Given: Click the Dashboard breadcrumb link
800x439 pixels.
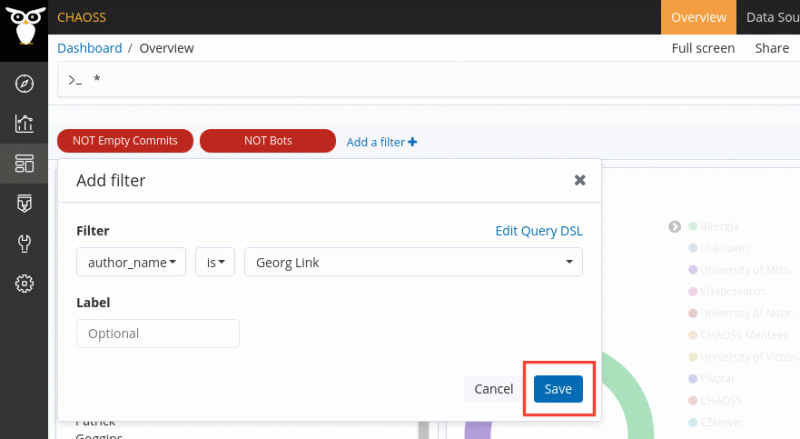Looking at the screenshot, I should click(90, 48).
